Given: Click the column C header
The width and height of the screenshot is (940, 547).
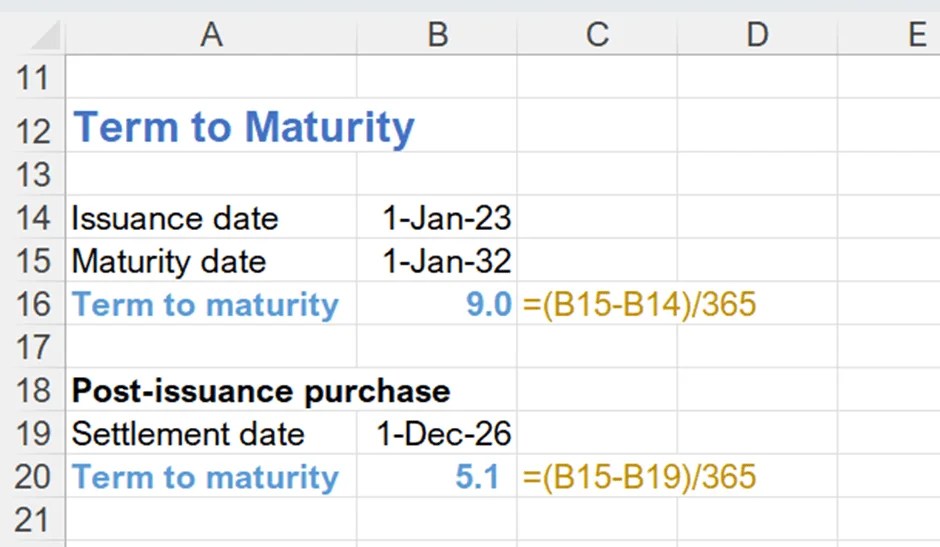Looking at the screenshot, I should coord(597,34).
